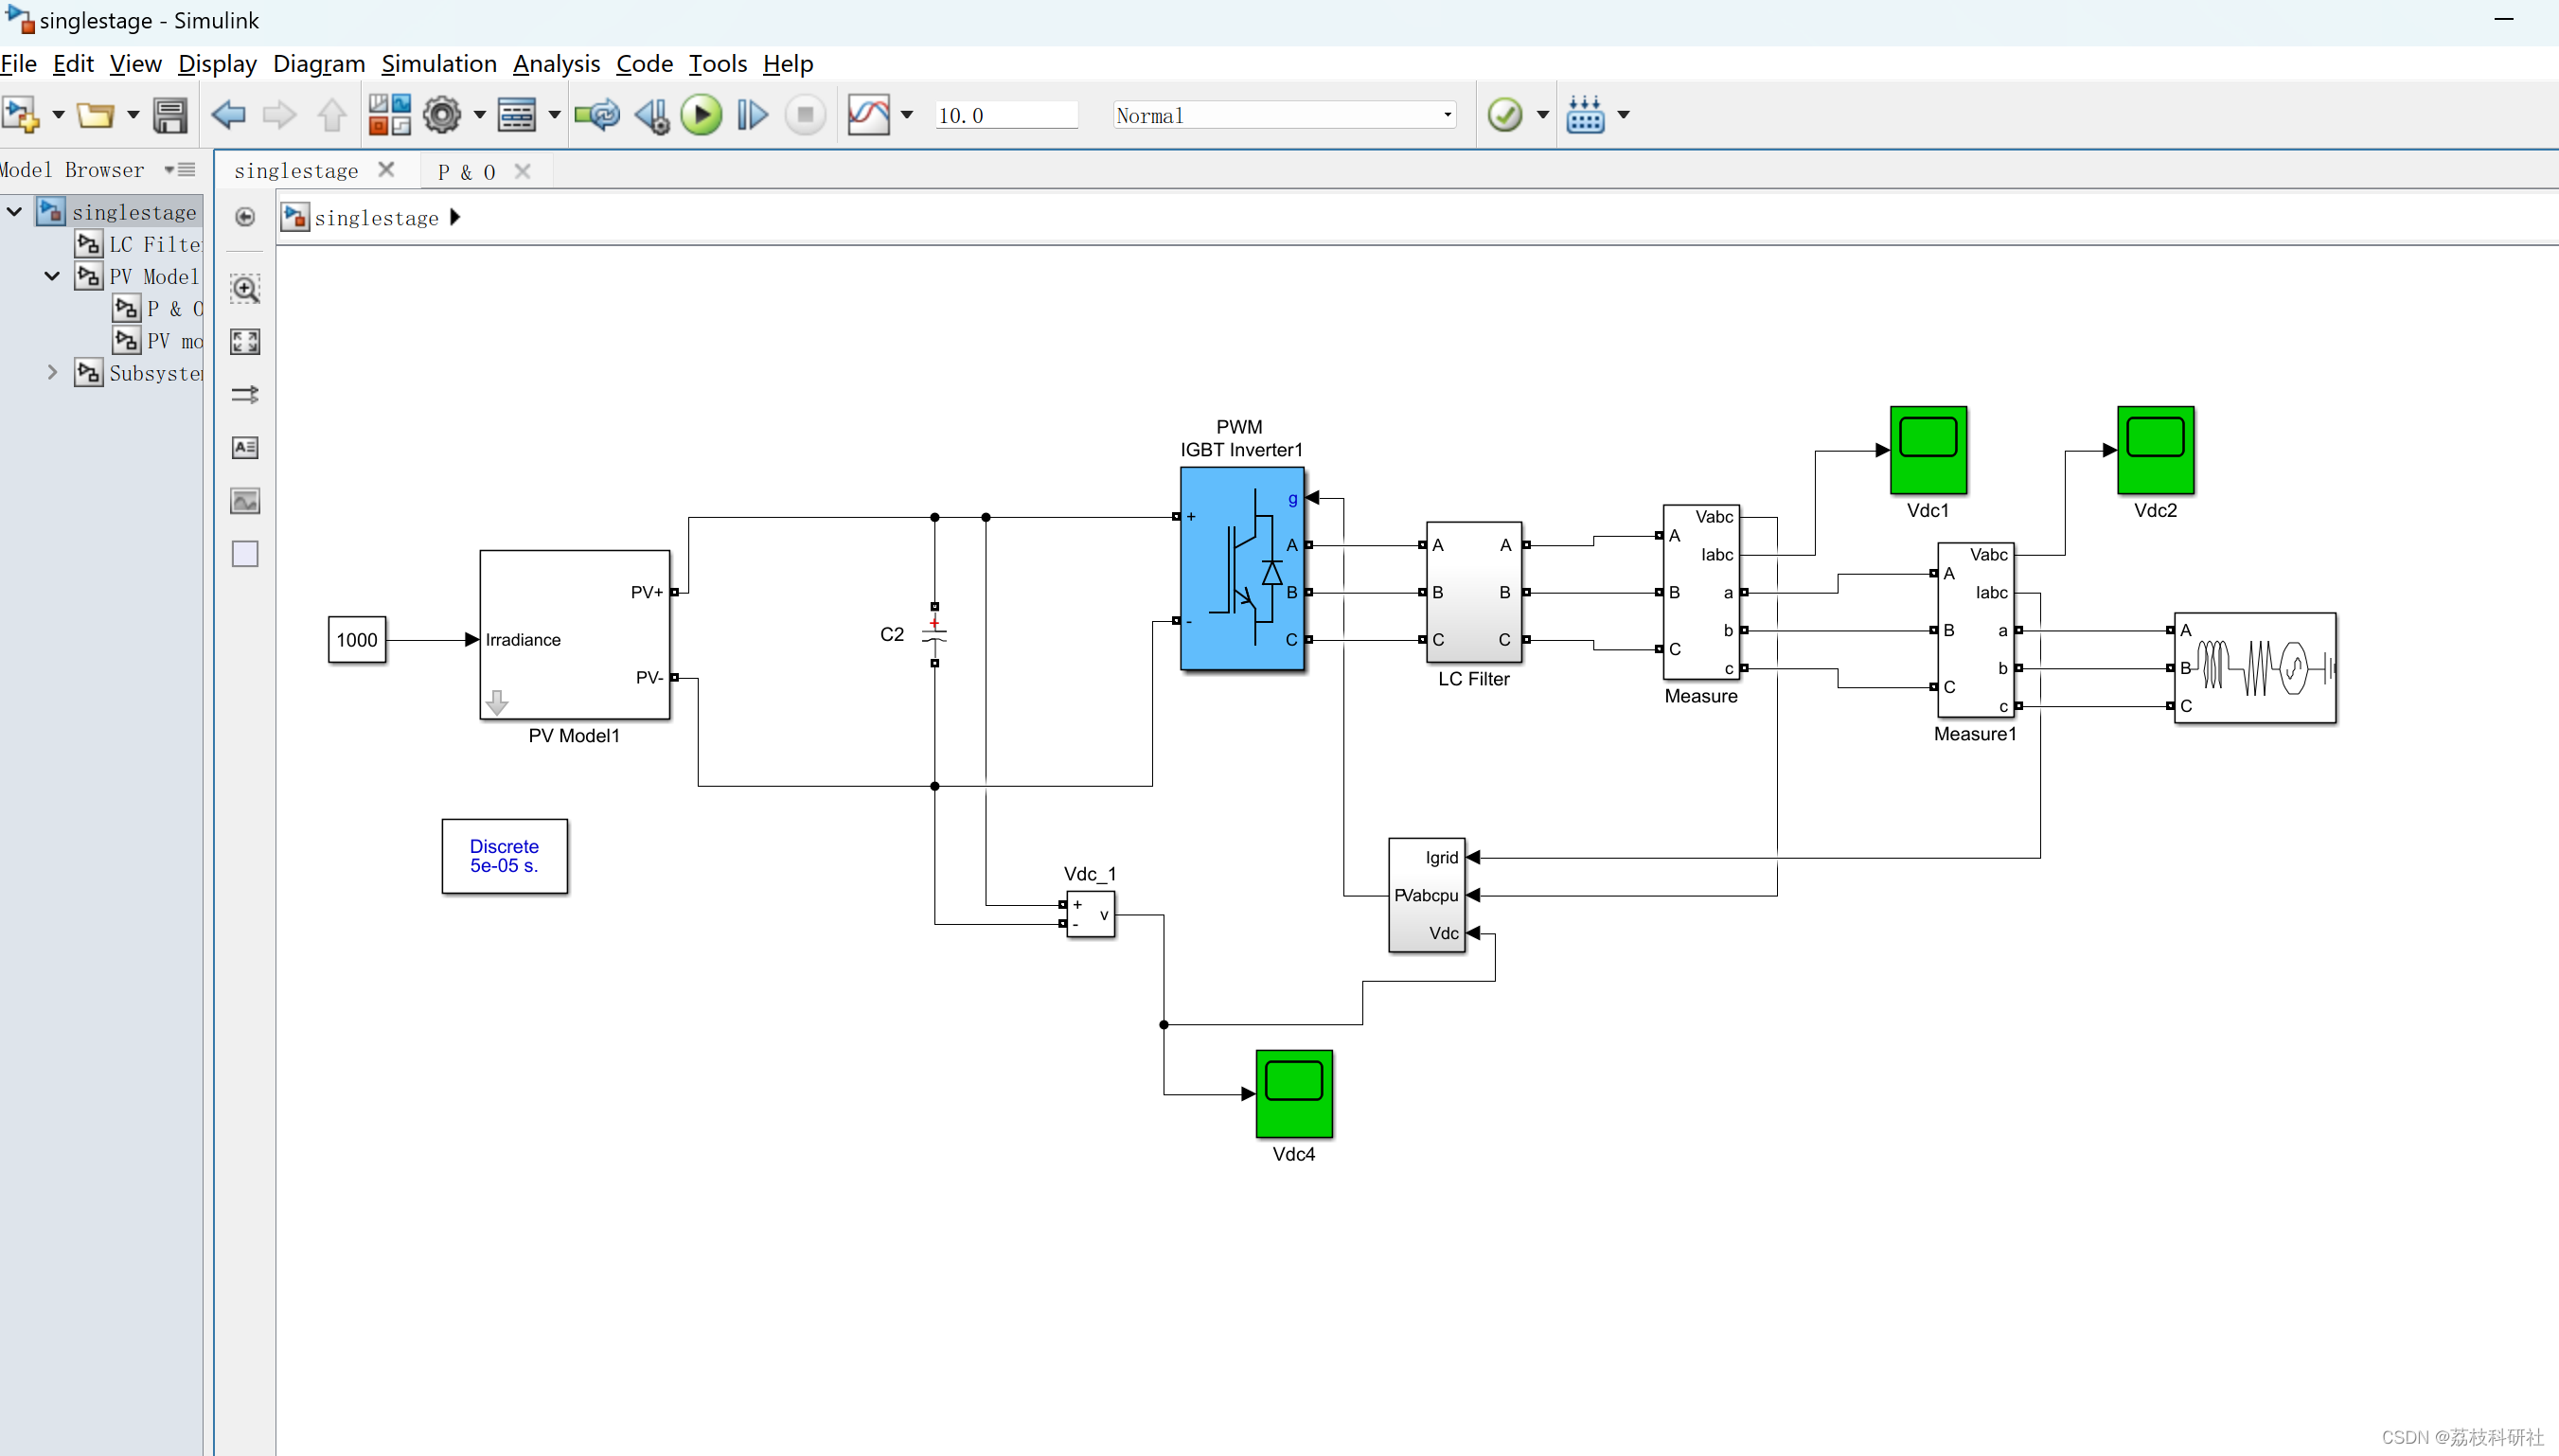Open the Normal simulation mode combo box
This screenshot has height=1456, width=2559.
(1284, 115)
